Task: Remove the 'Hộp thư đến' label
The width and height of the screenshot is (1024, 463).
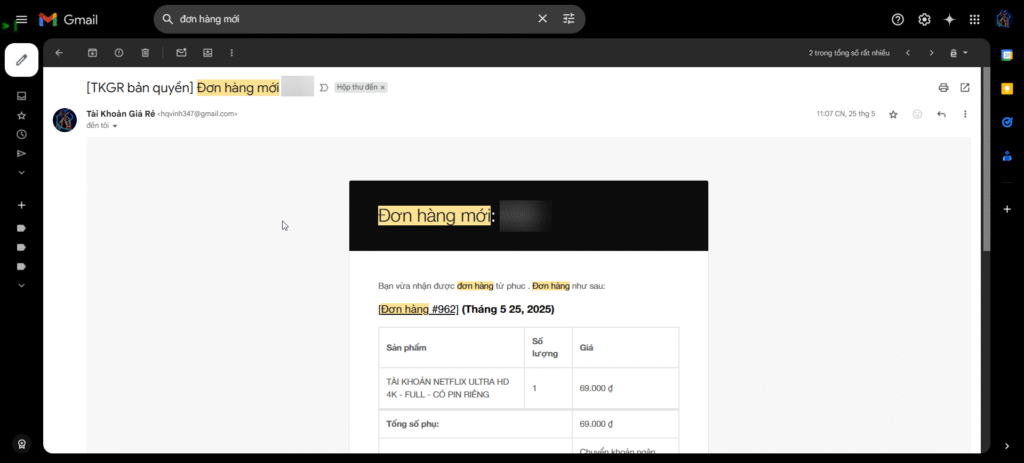Action: pyautogui.click(x=383, y=88)
